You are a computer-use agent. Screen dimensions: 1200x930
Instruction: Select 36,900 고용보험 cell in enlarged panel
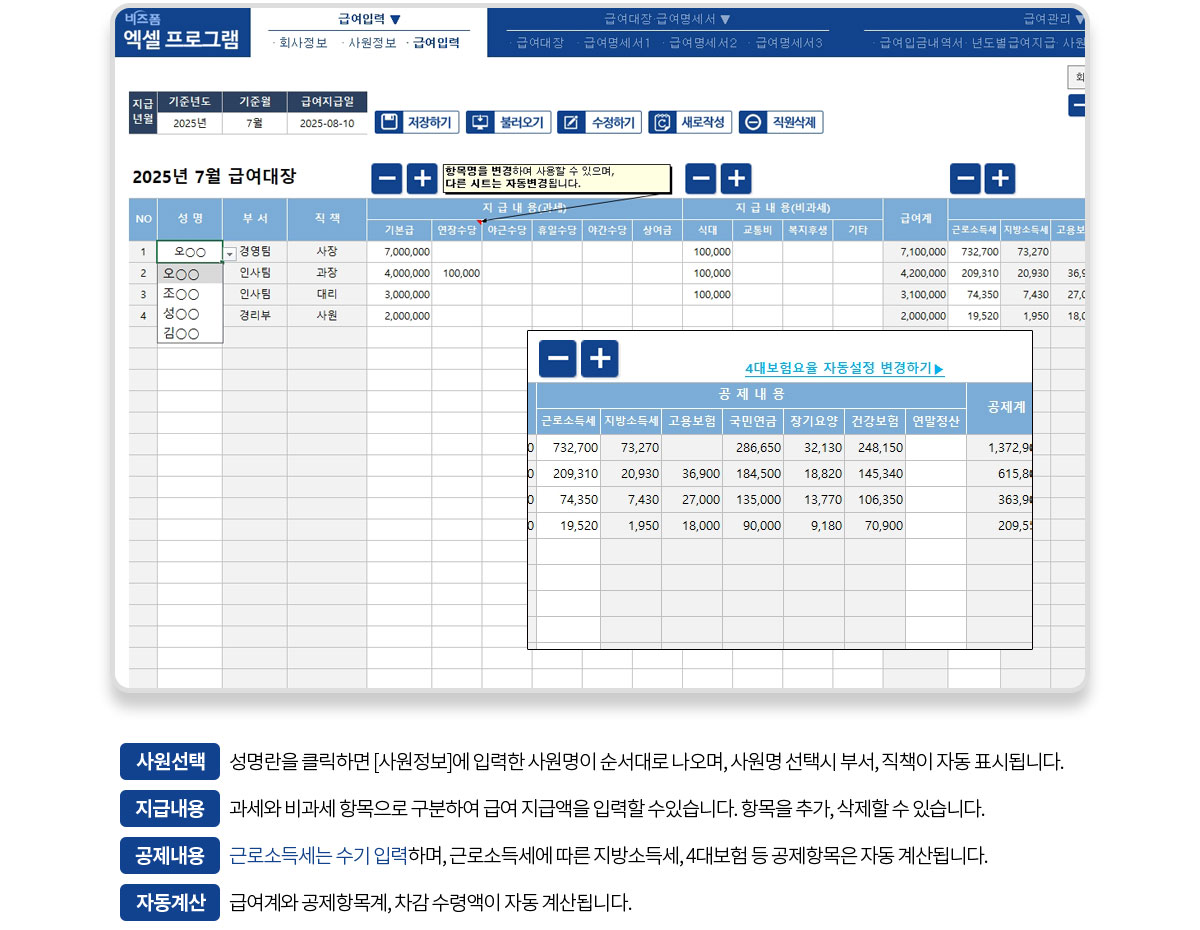click(x=692, y=474)
